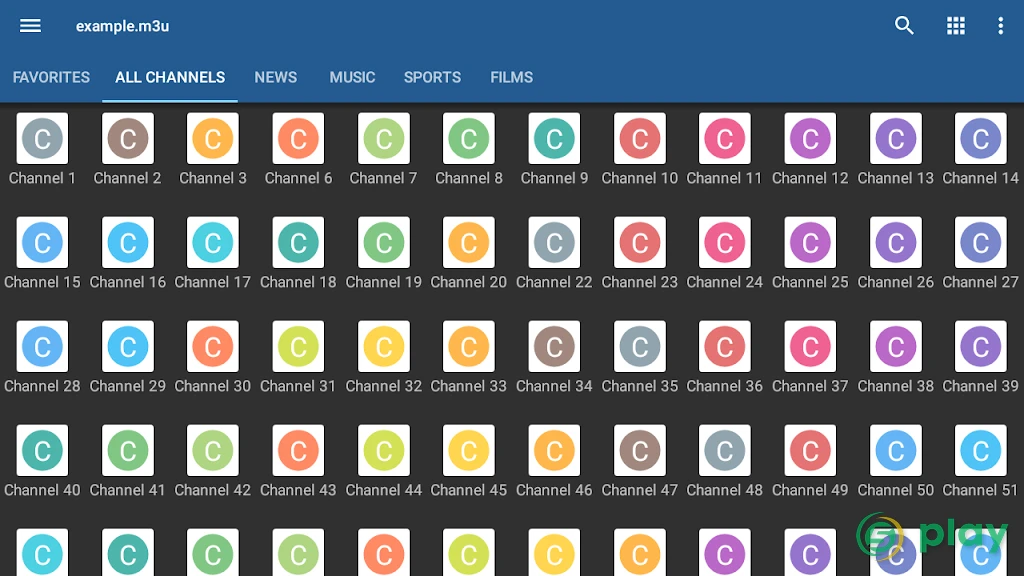1024x576 pixels.
Task: Open the hamburger navigation menu
Action: pos(30,26)
